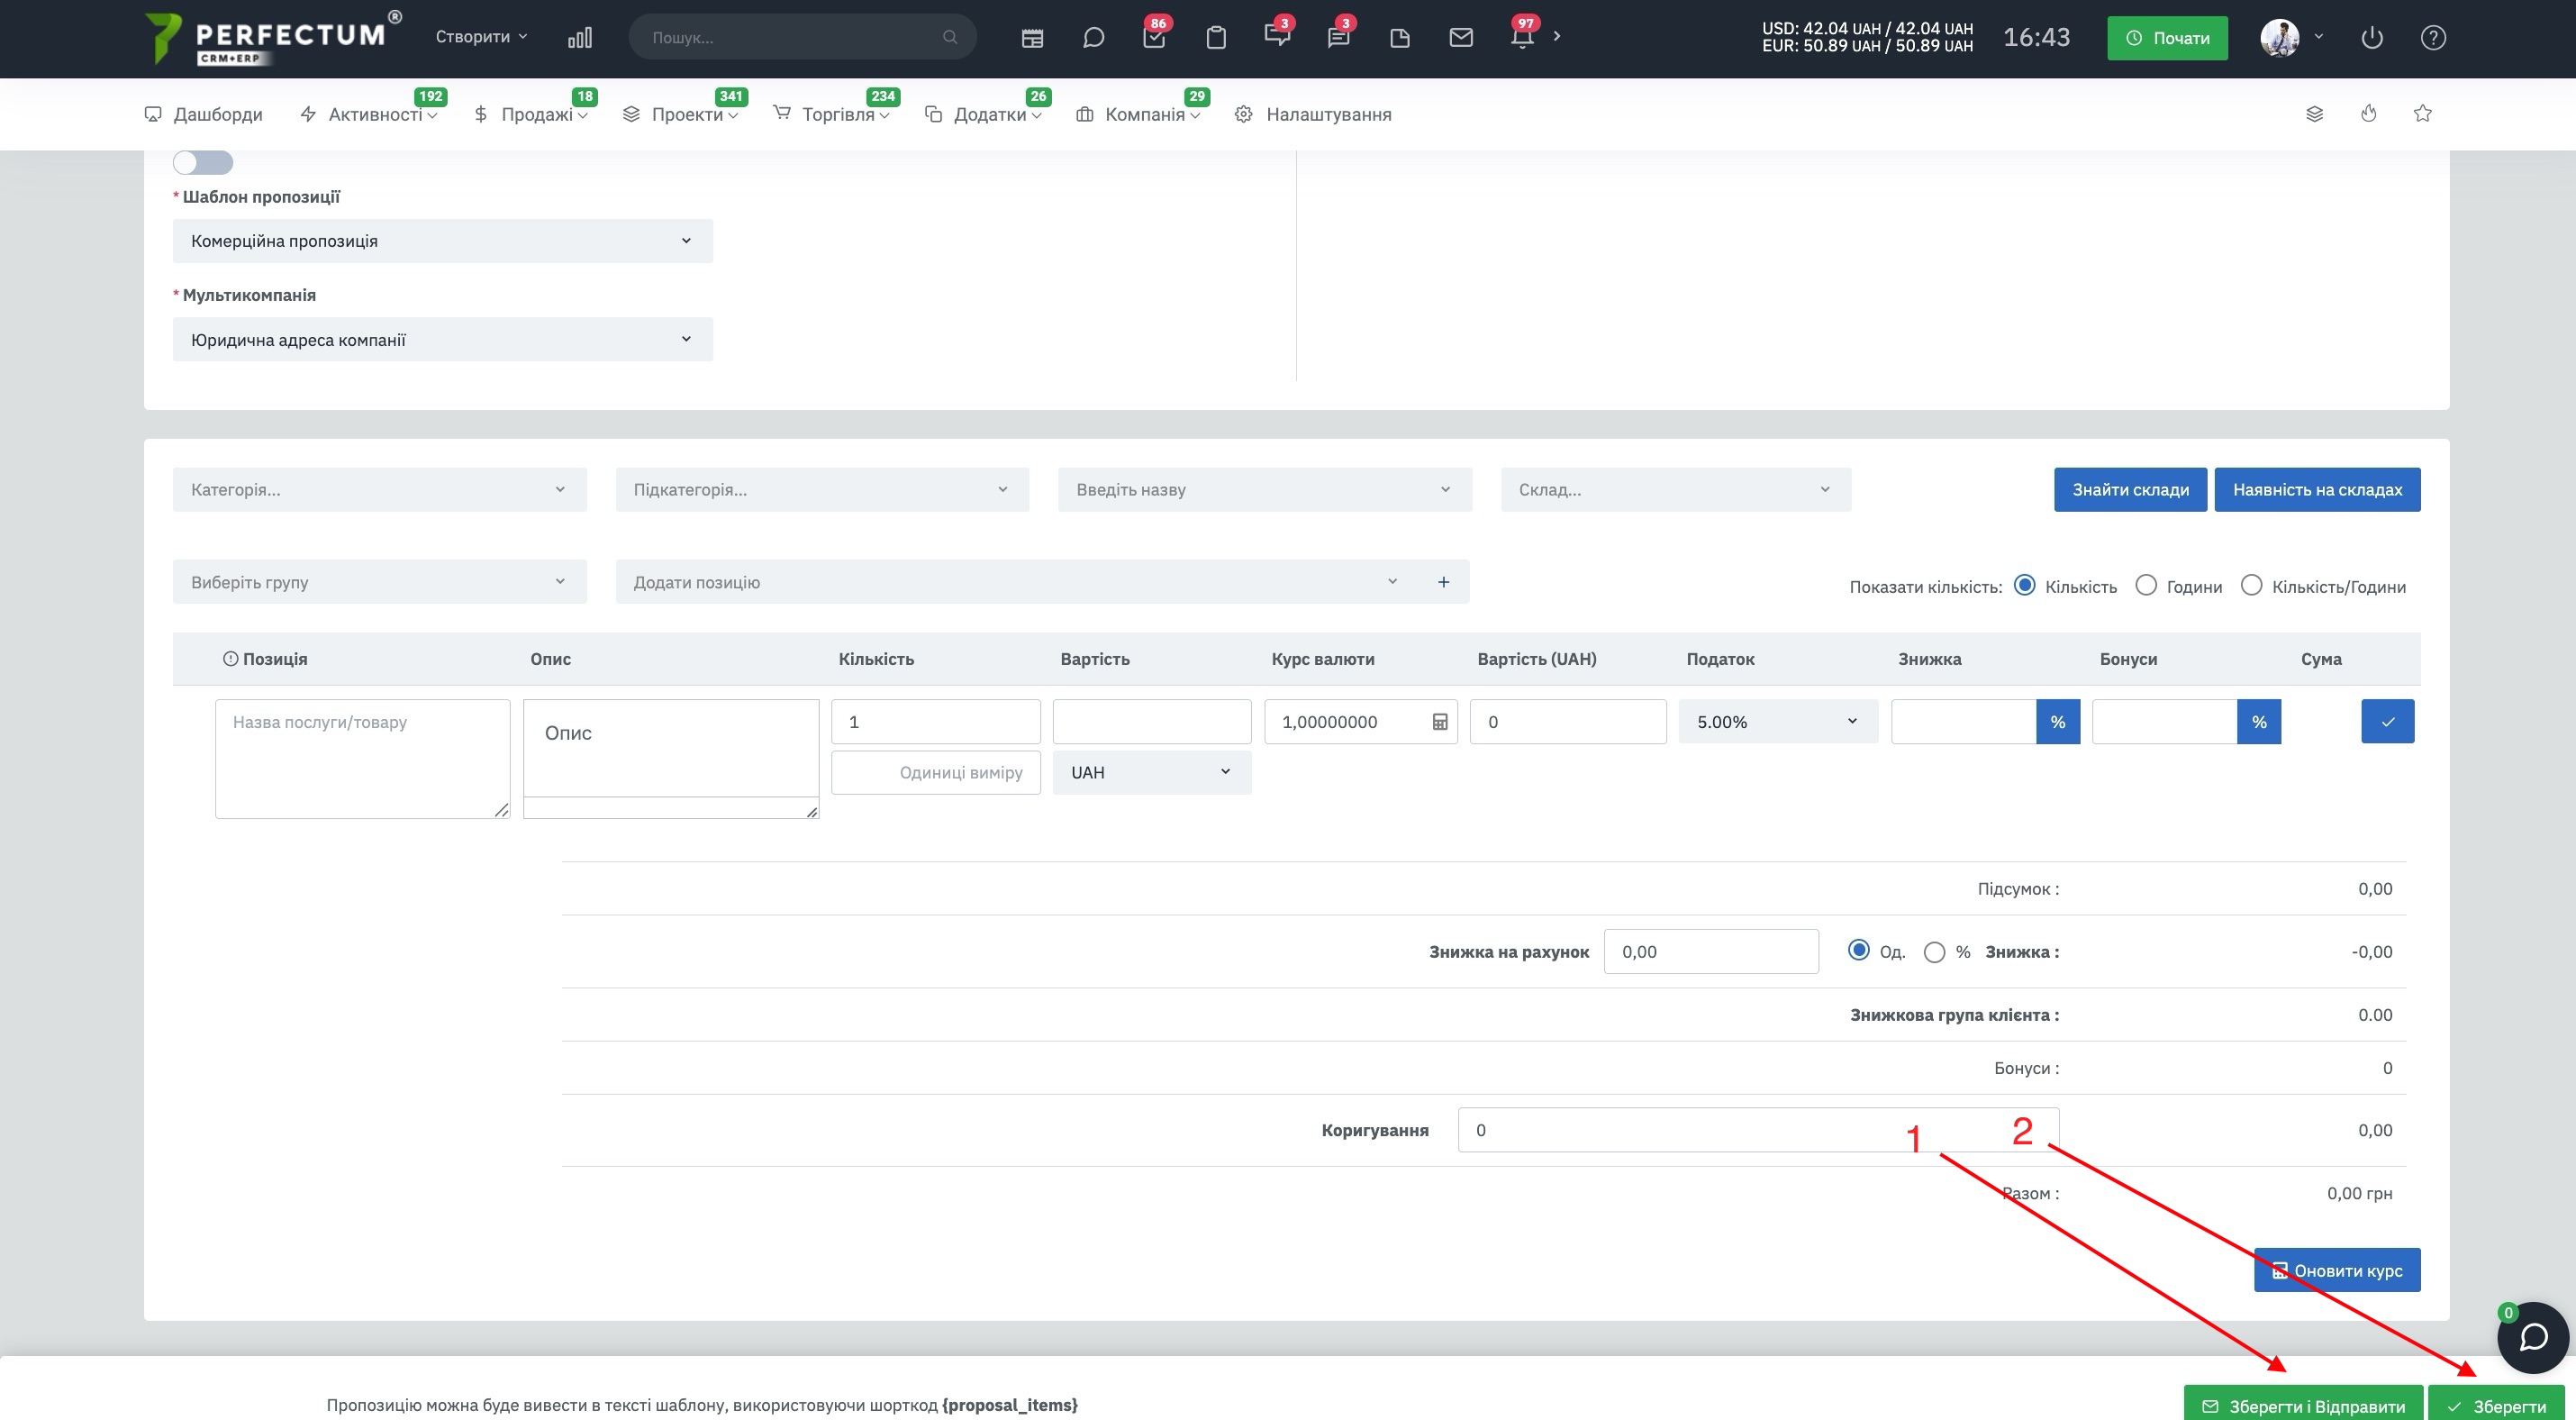This screenshot has width=2576, height=1420.
Task: Open the Продажі menu
Action: click(x=532, y=114)
